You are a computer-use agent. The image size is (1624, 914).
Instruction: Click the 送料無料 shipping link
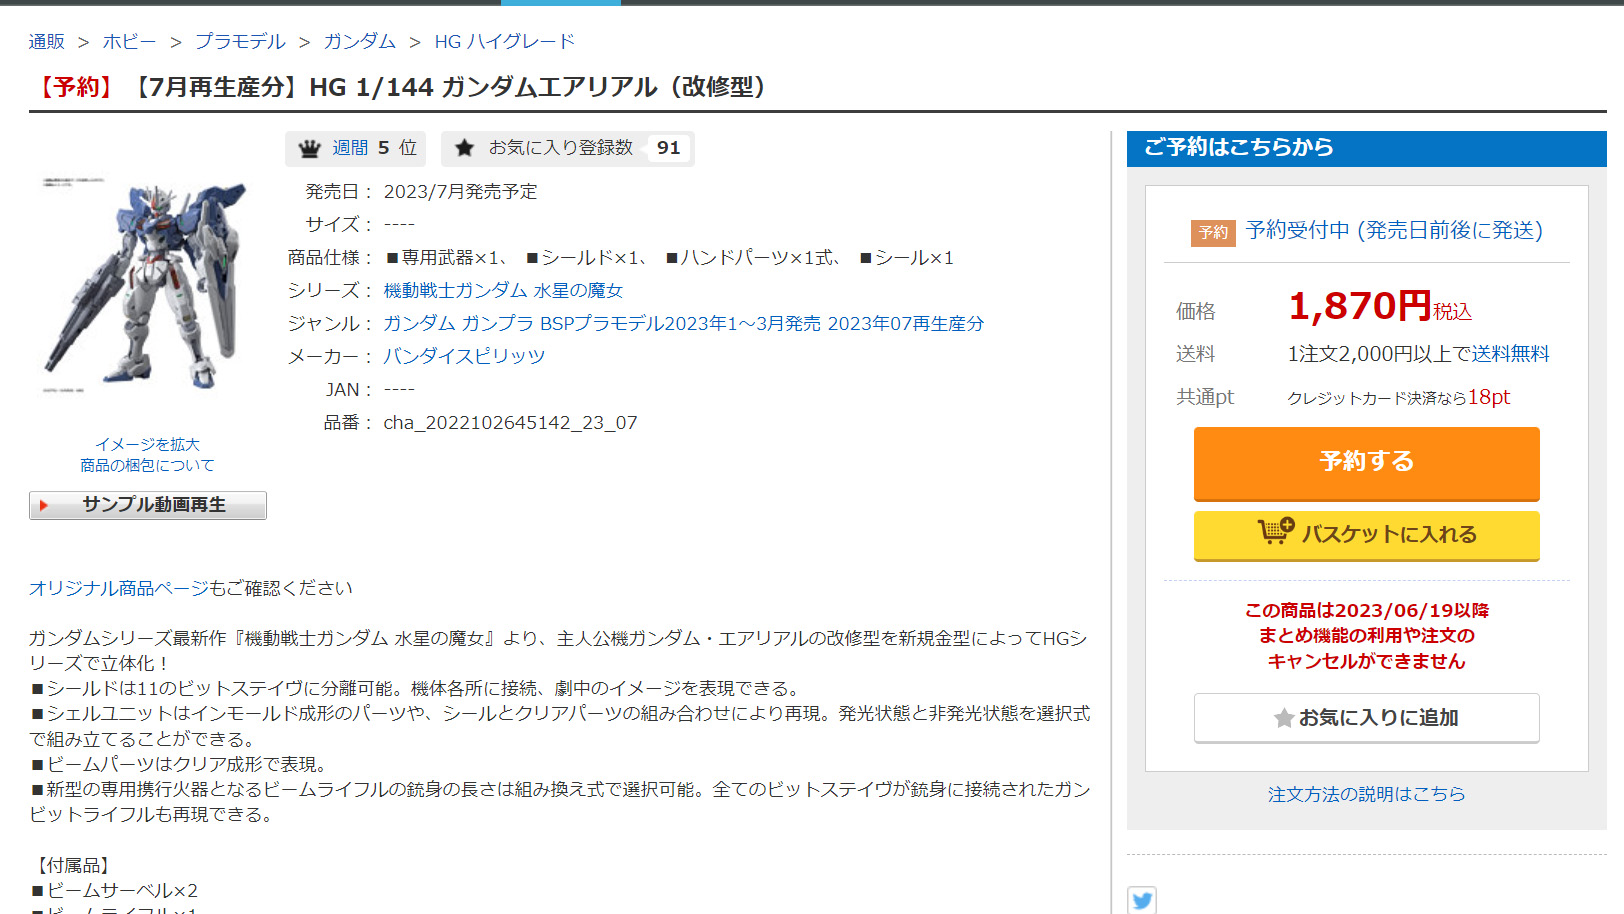click(1510, 354)
